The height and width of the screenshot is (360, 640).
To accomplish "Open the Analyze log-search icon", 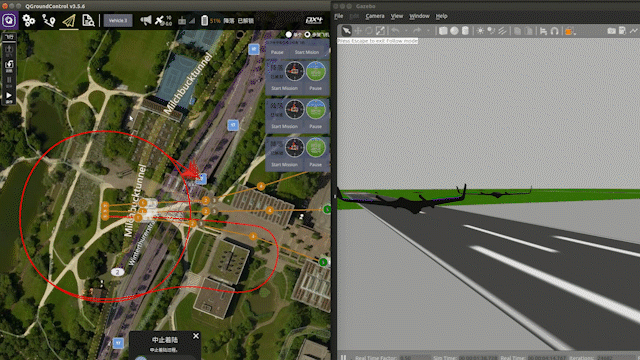I will 88,20.
